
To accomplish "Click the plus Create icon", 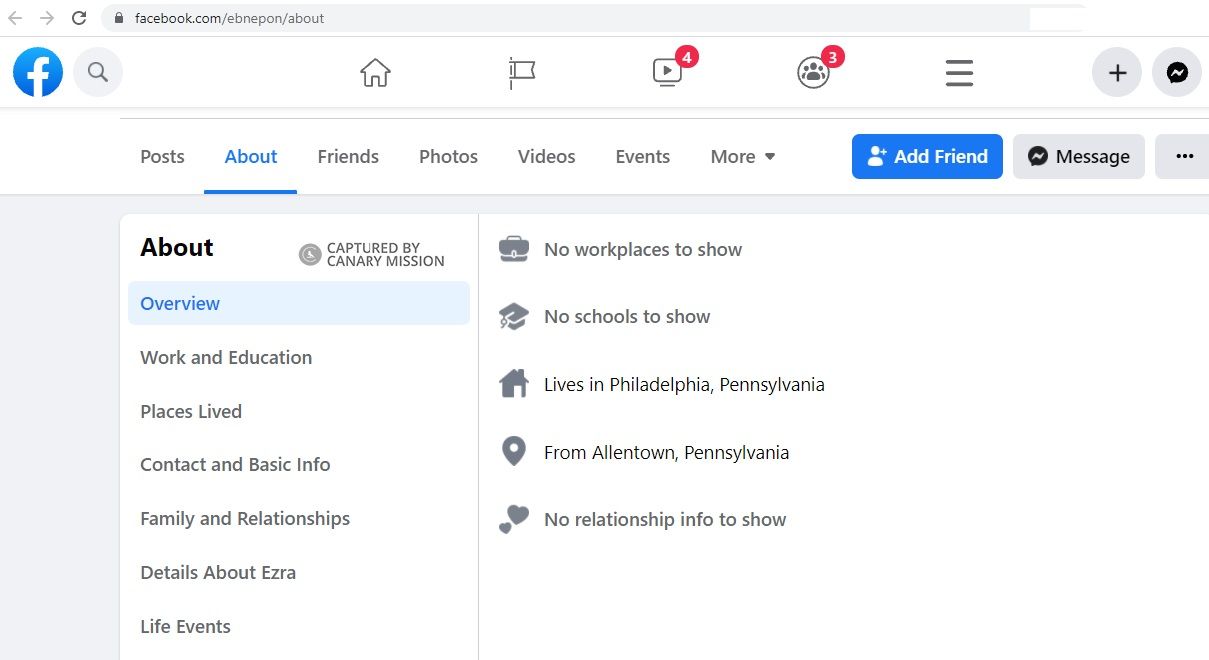I will coord(1117,73).
